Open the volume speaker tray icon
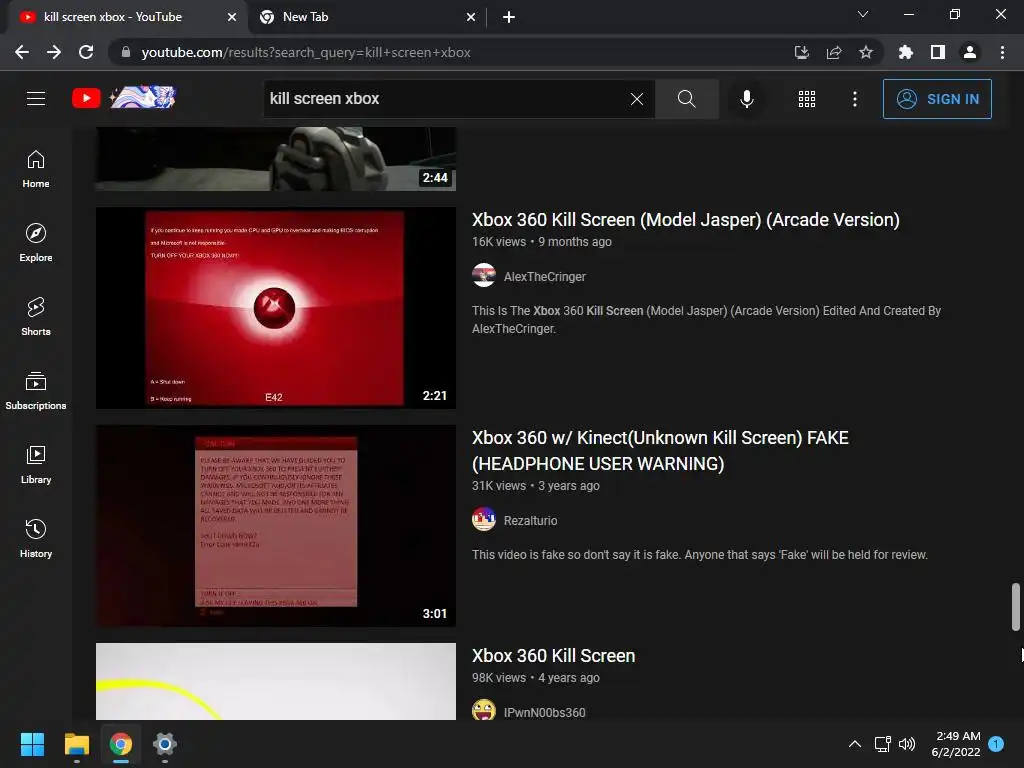This screenshot has height=768, width=1024. pos(906,744)
